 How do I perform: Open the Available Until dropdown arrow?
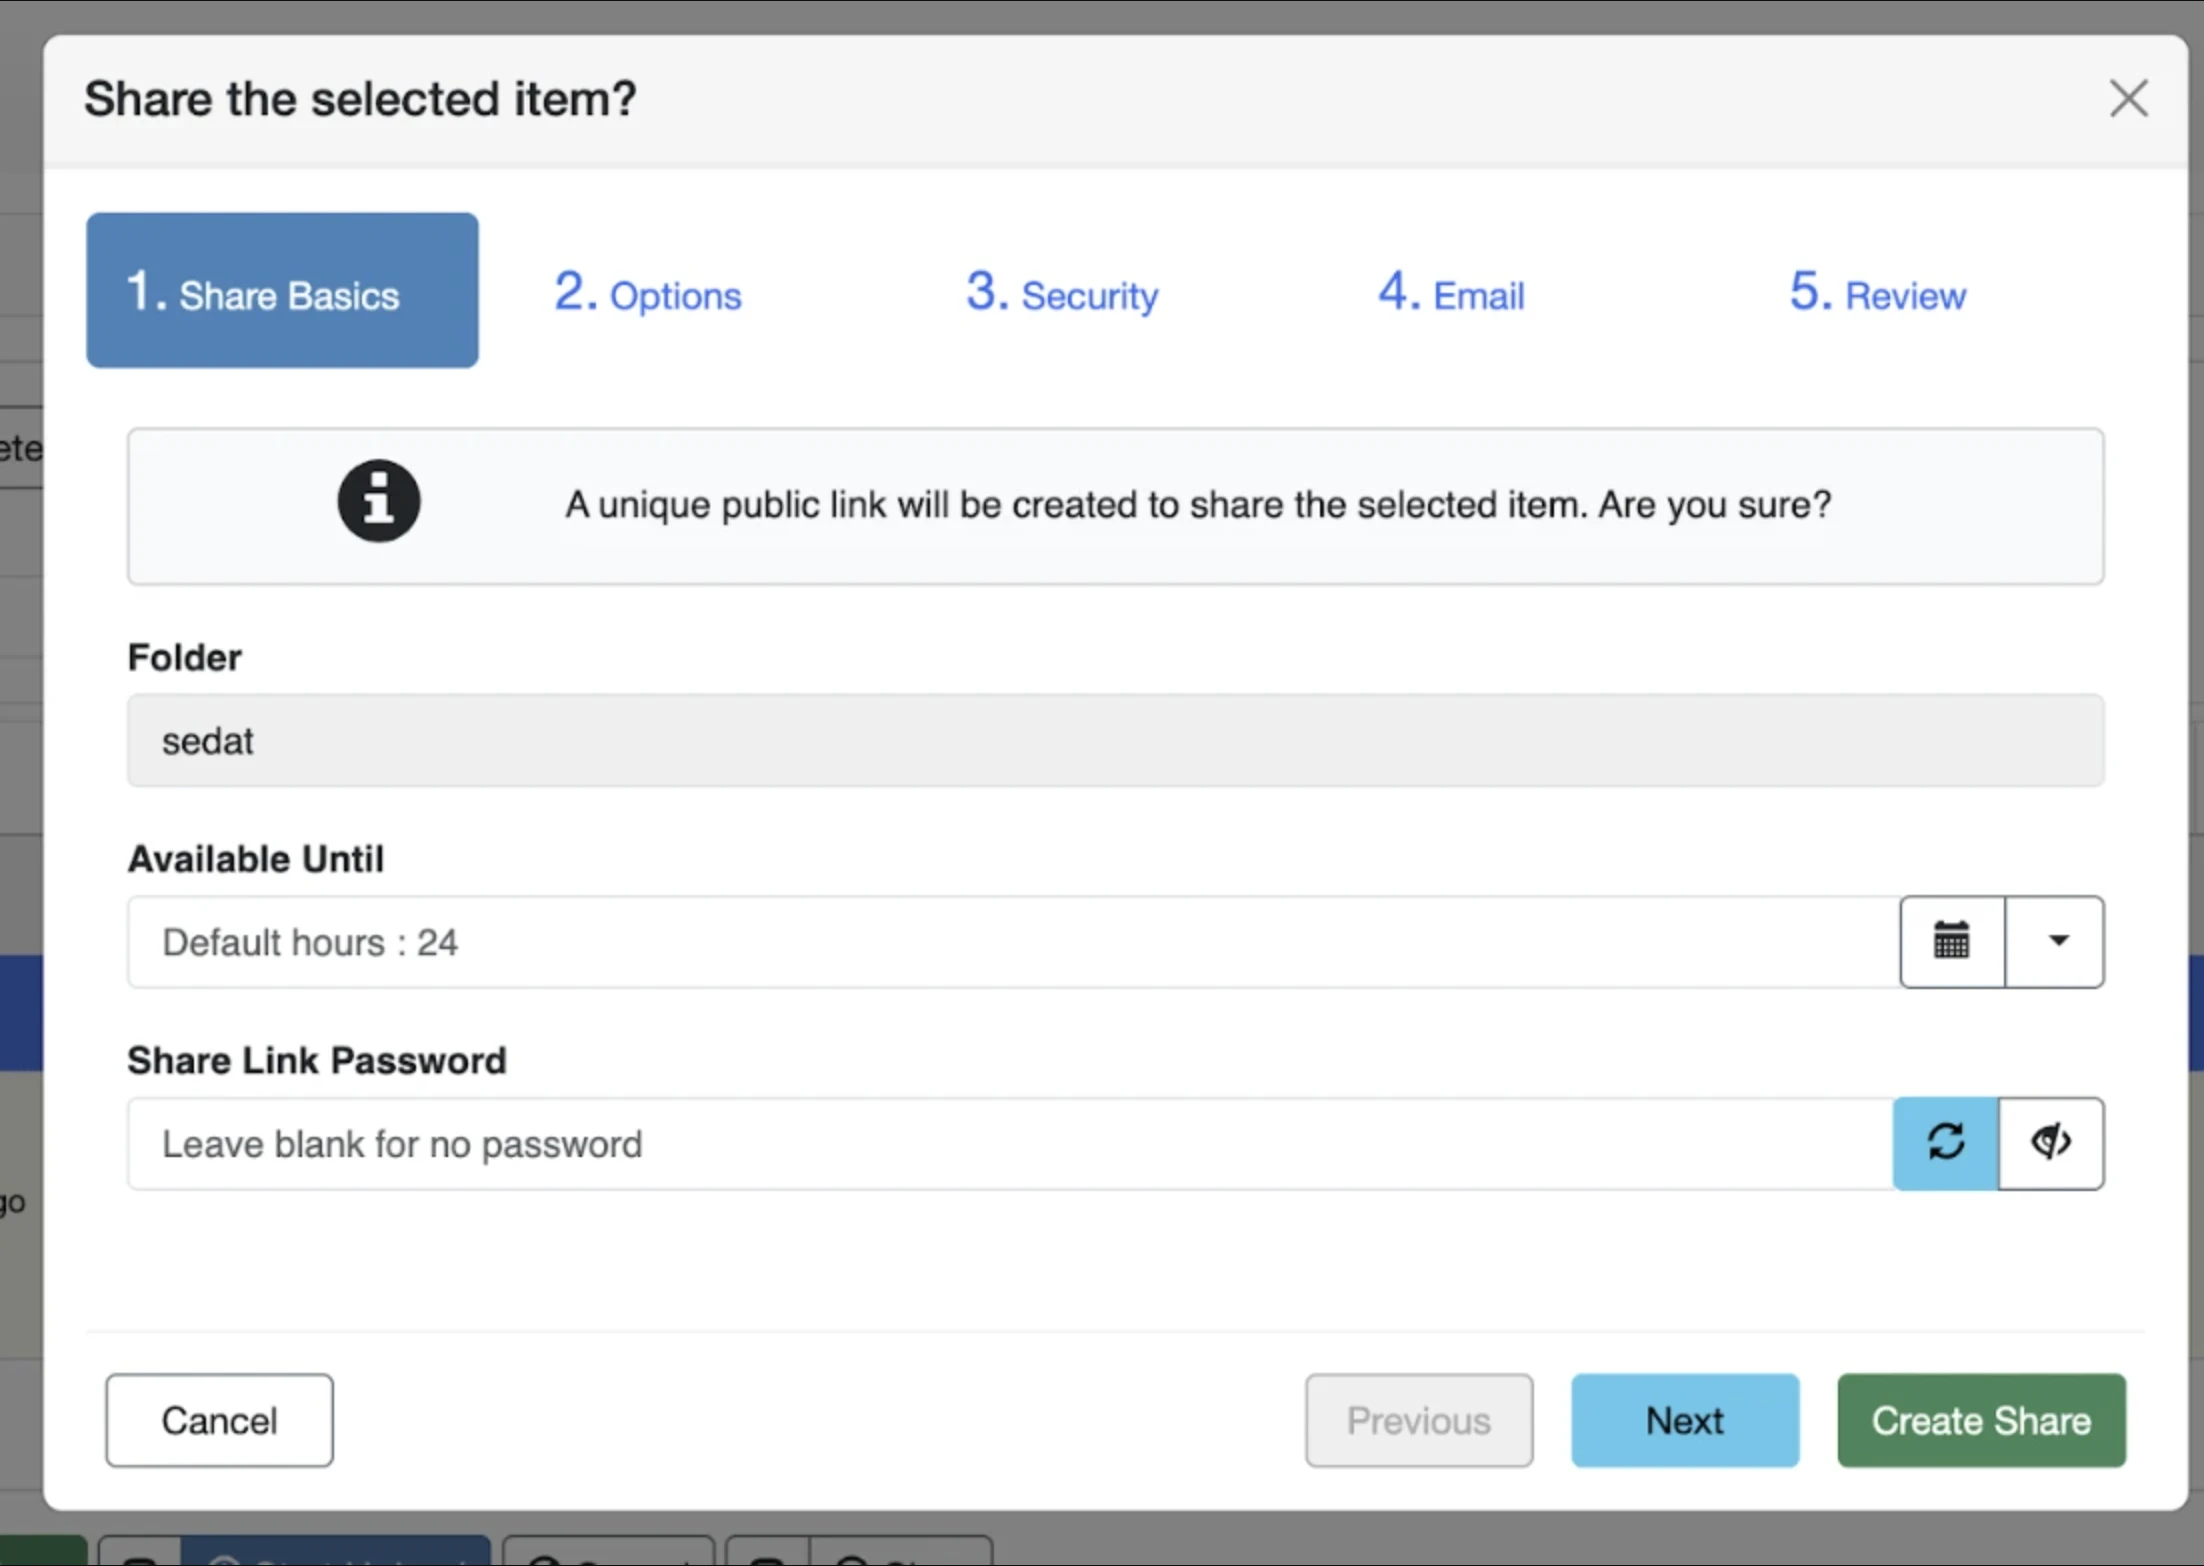click(2055, 941)
